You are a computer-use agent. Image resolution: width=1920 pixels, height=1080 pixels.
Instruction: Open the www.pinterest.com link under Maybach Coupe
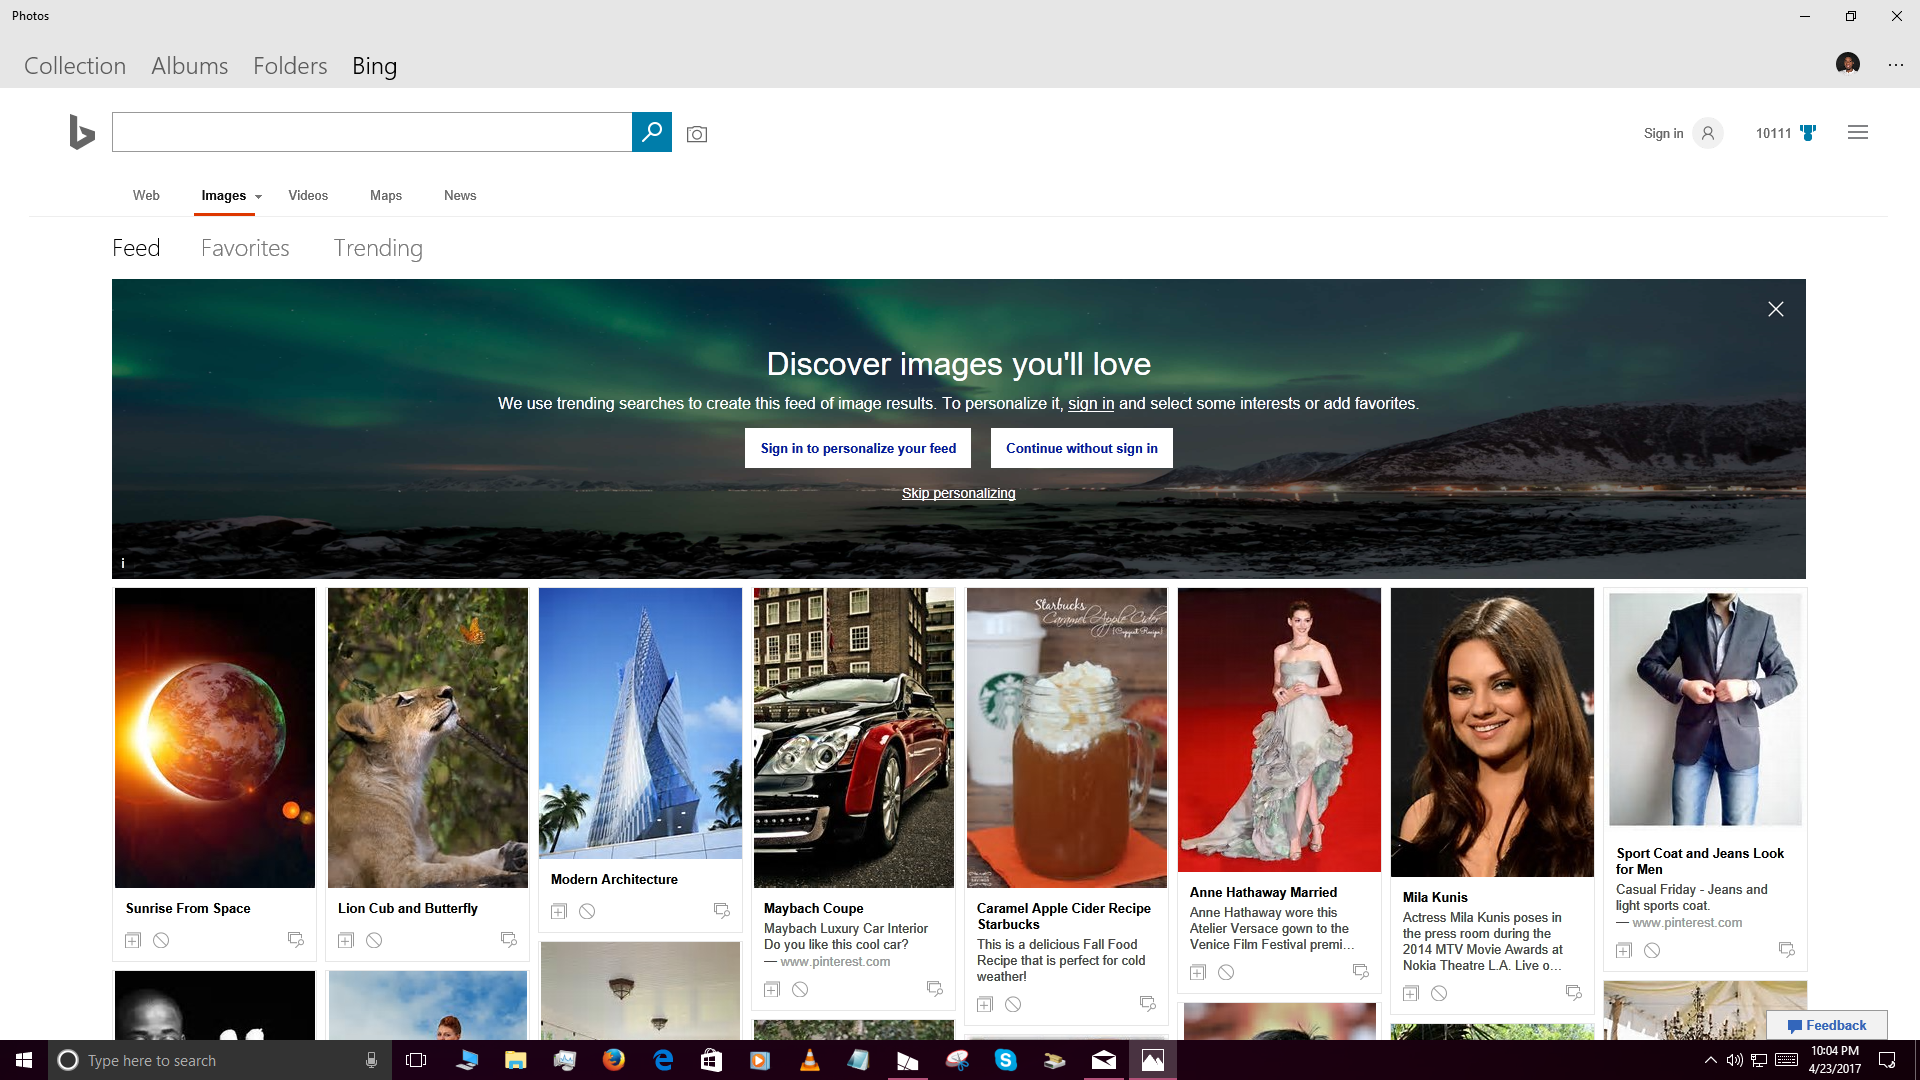coord(835,962)
